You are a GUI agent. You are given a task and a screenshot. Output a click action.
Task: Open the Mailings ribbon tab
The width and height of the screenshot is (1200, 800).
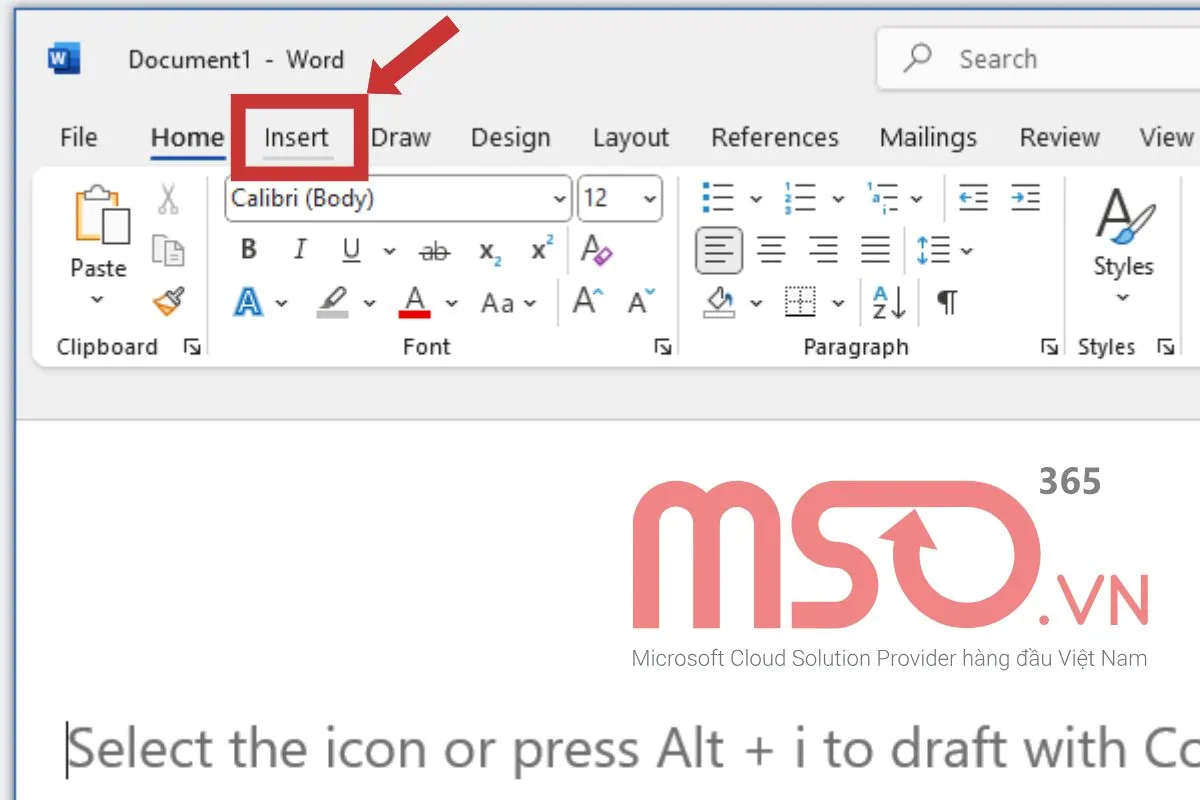pyautogui.click(x=928, y=138)
